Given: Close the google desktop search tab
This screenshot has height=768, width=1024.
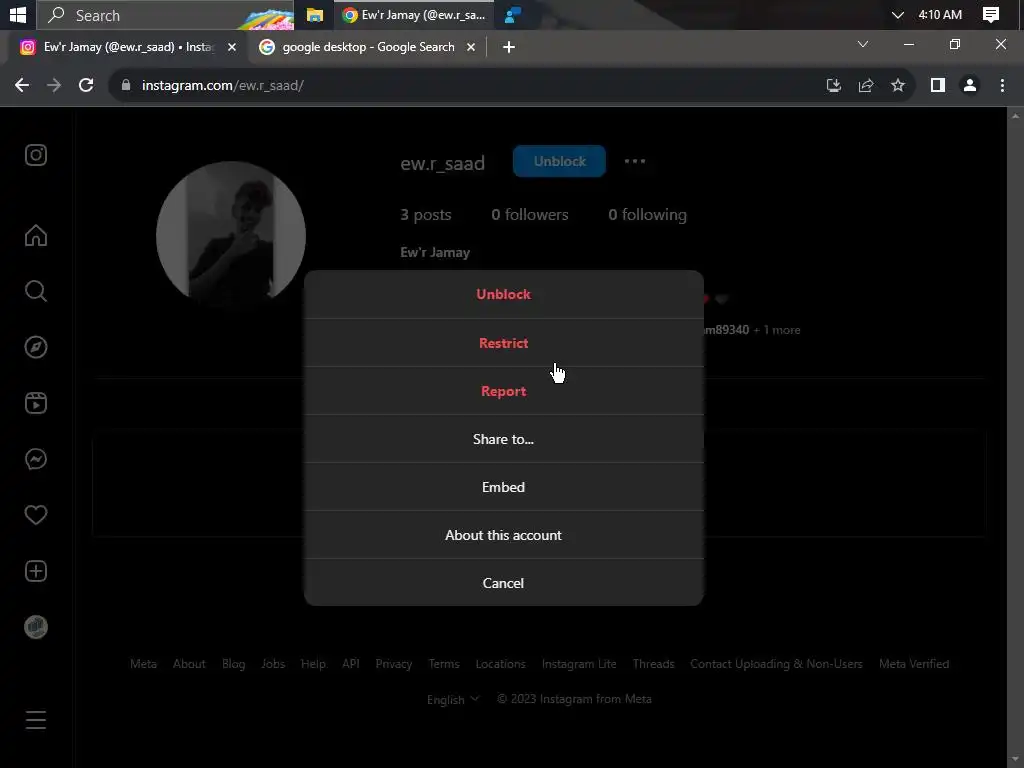Looking at the screenshot, I should [x=471, y=47].
